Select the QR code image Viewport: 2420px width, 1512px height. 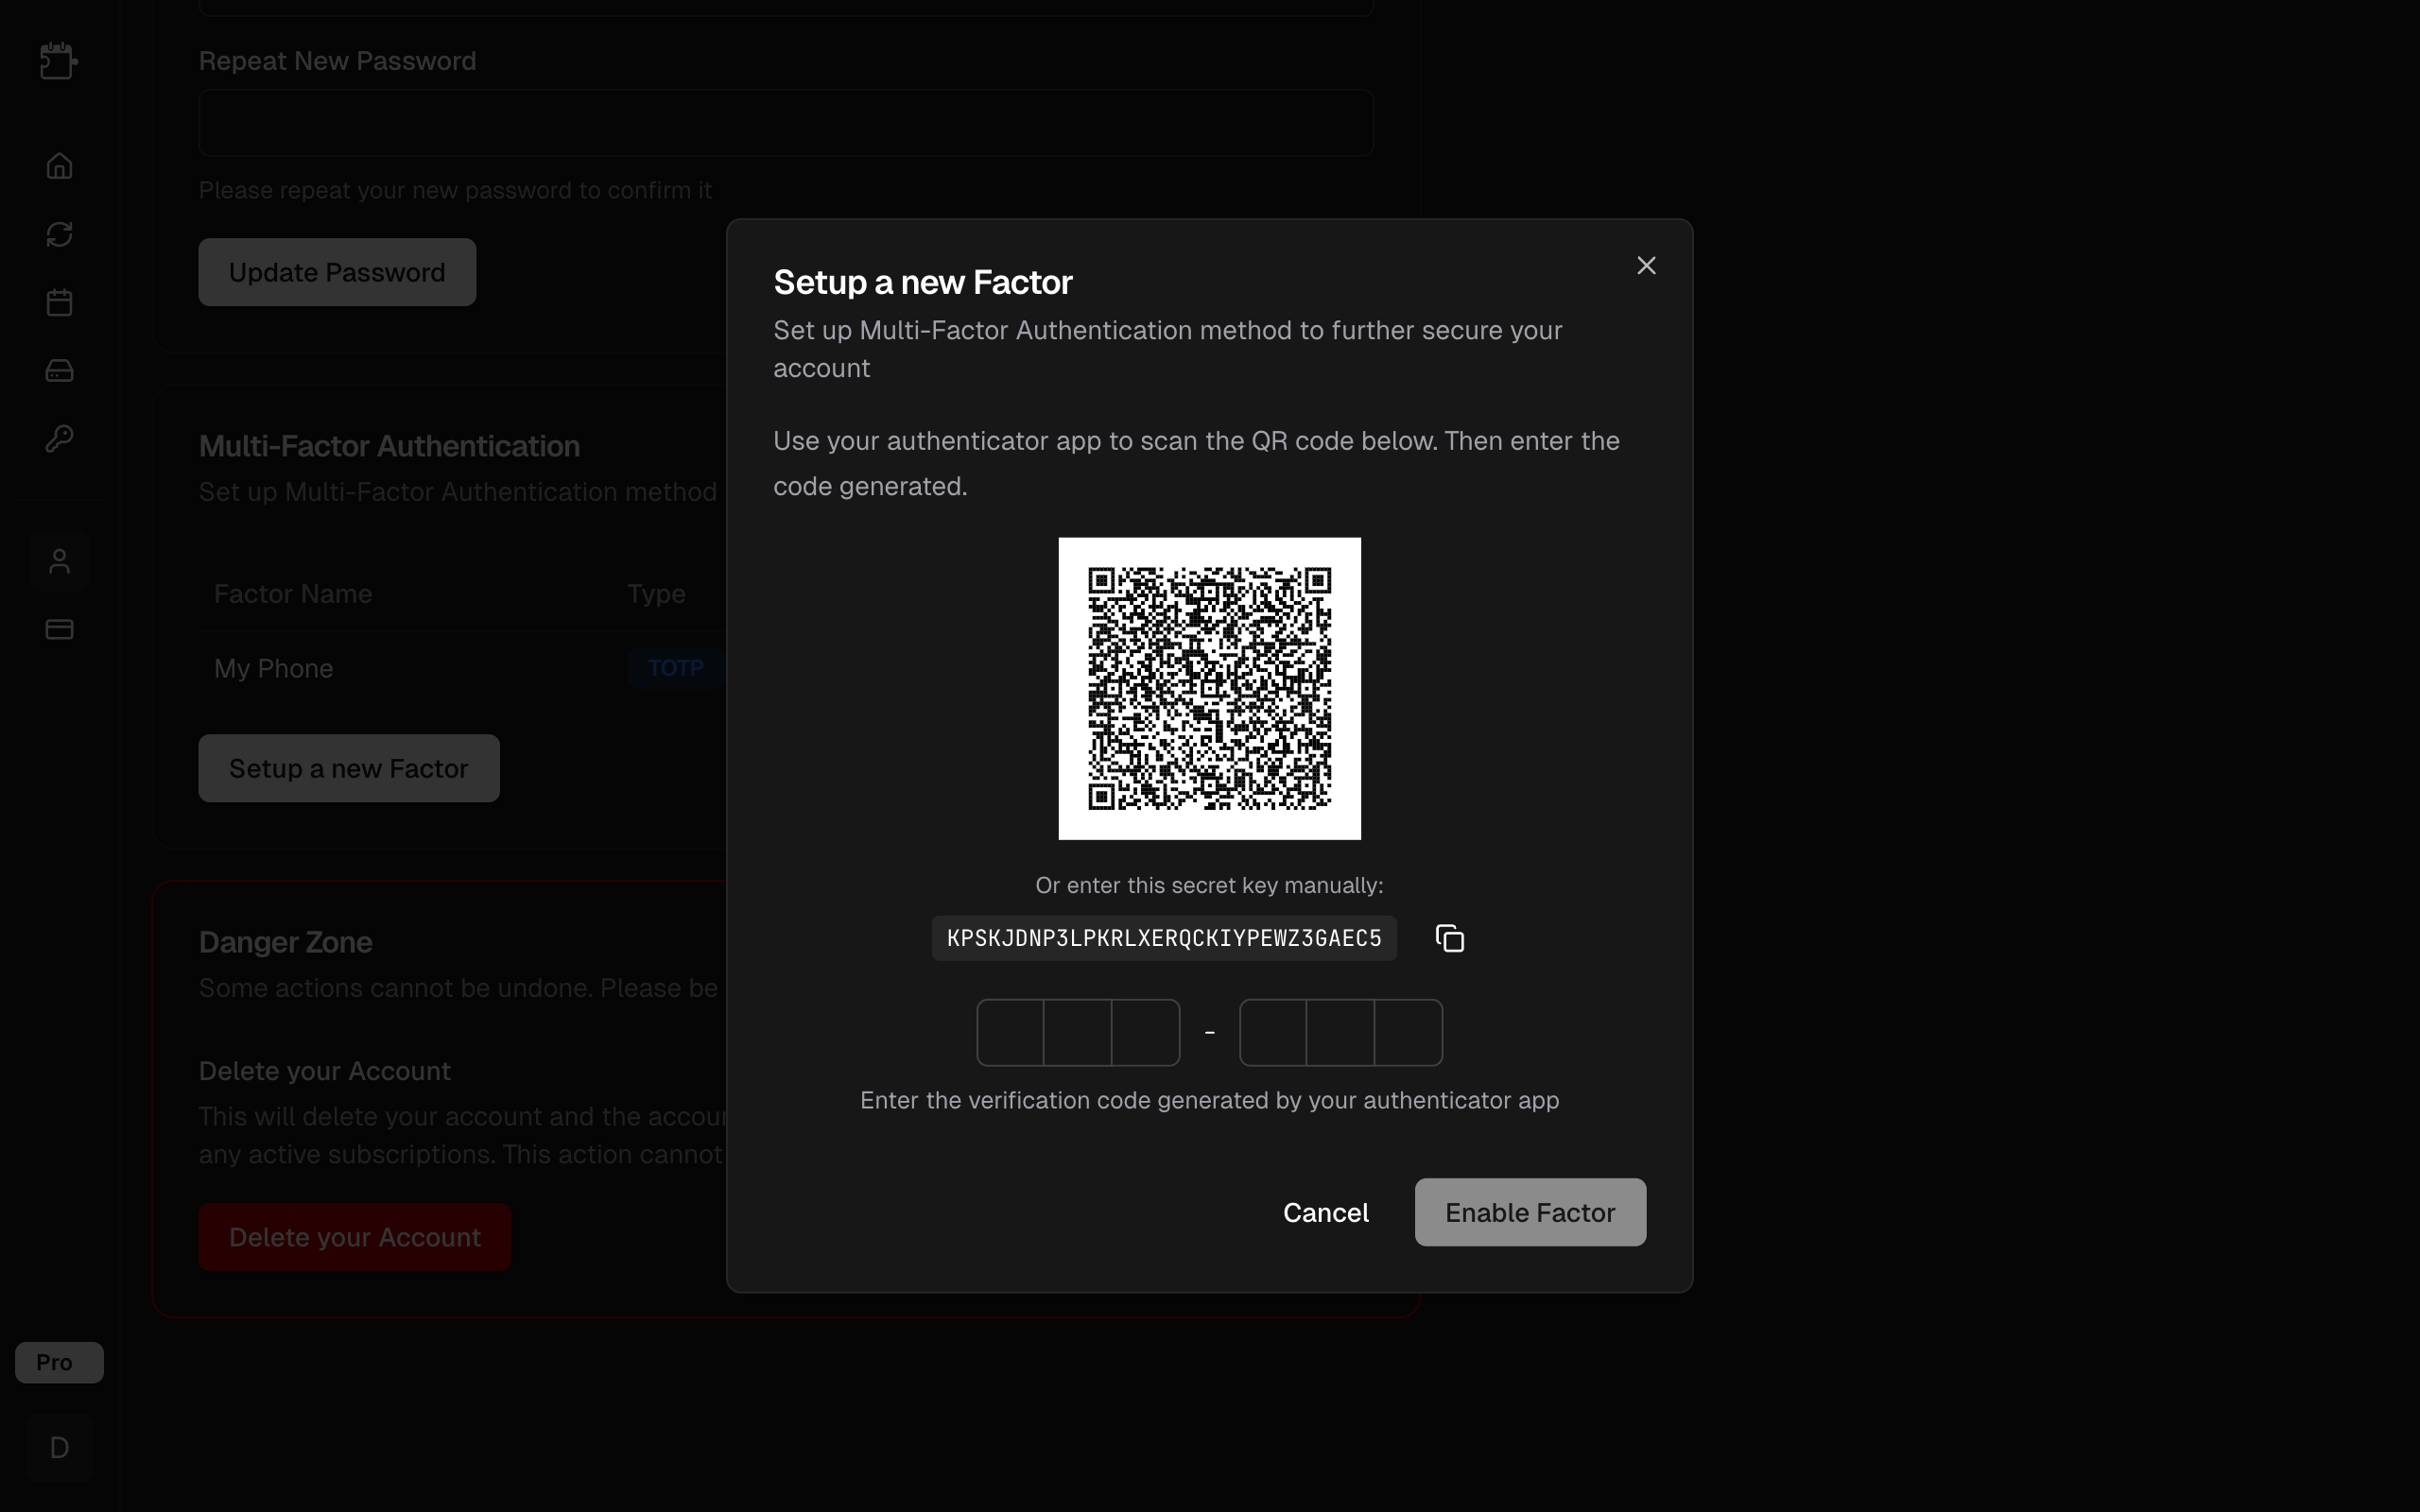(1209, 688)
